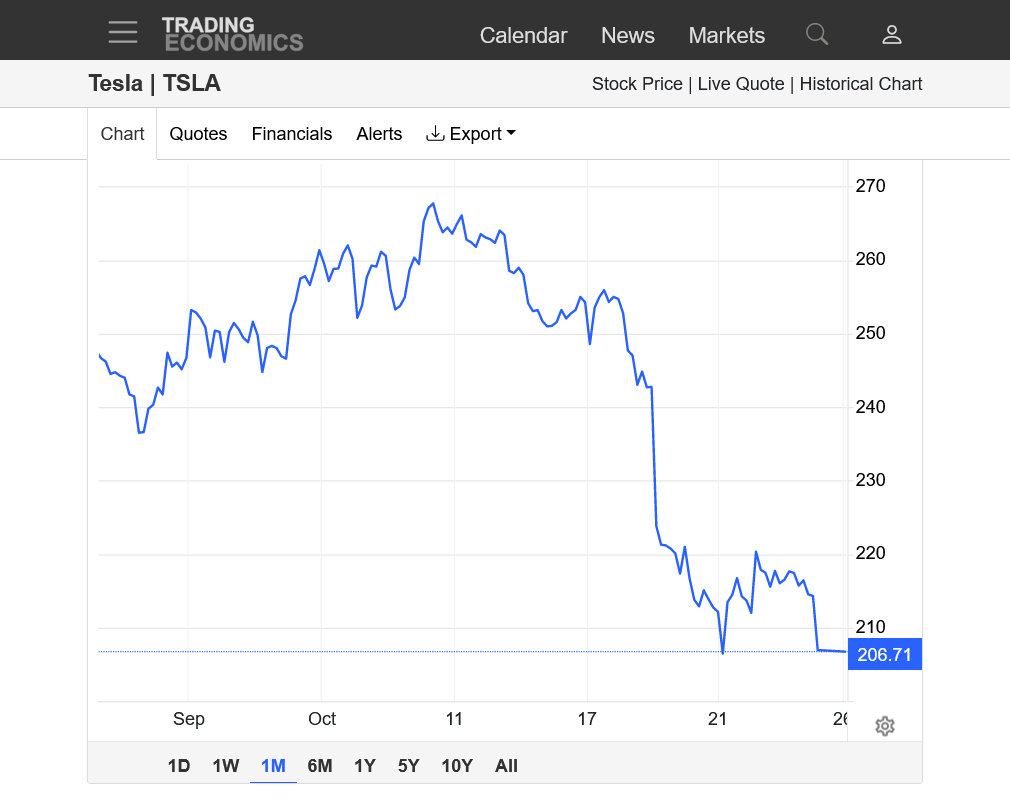Viewport: 1010px width, 807px height.
Task: Switch to the Financials tab
Action: tap(292, 134)
